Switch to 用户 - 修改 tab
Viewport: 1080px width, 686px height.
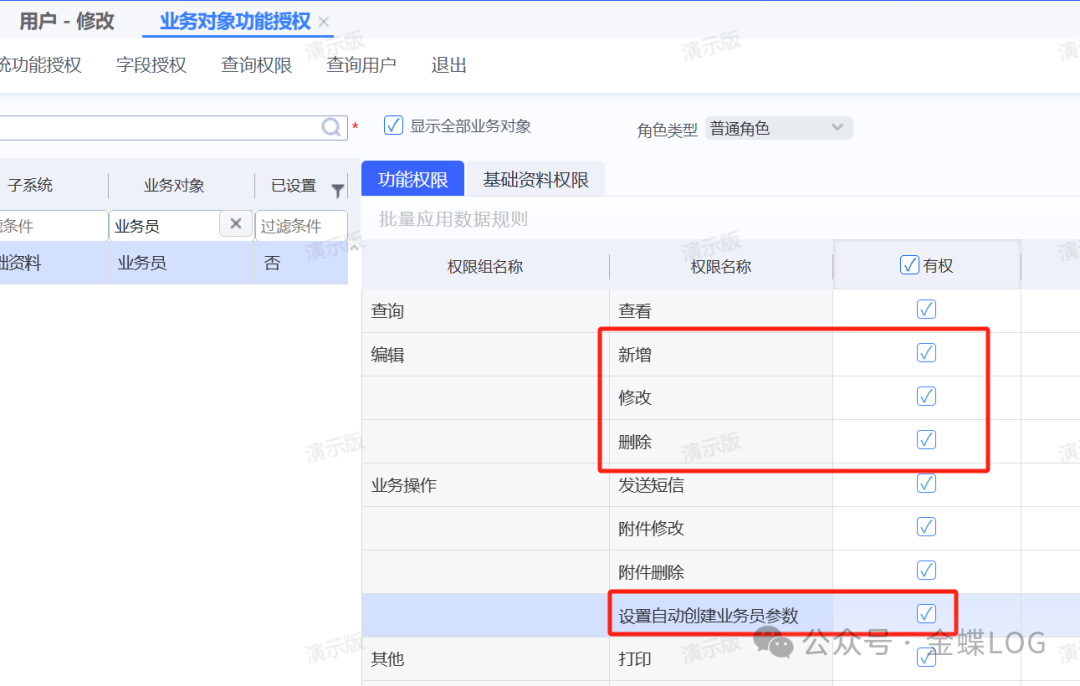(67, 21)
